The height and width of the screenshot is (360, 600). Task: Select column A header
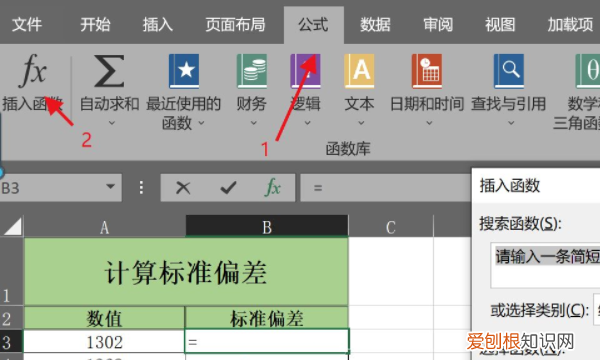click(105, 227)
